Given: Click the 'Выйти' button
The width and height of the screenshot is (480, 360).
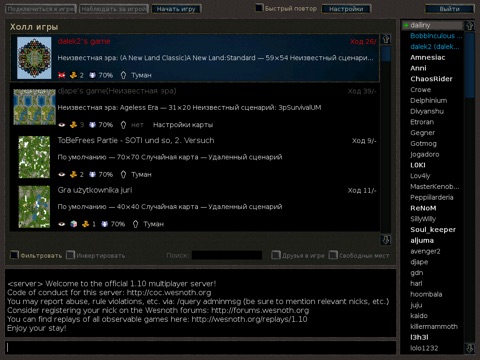Looking at the screenshot, I should [449, 9].
